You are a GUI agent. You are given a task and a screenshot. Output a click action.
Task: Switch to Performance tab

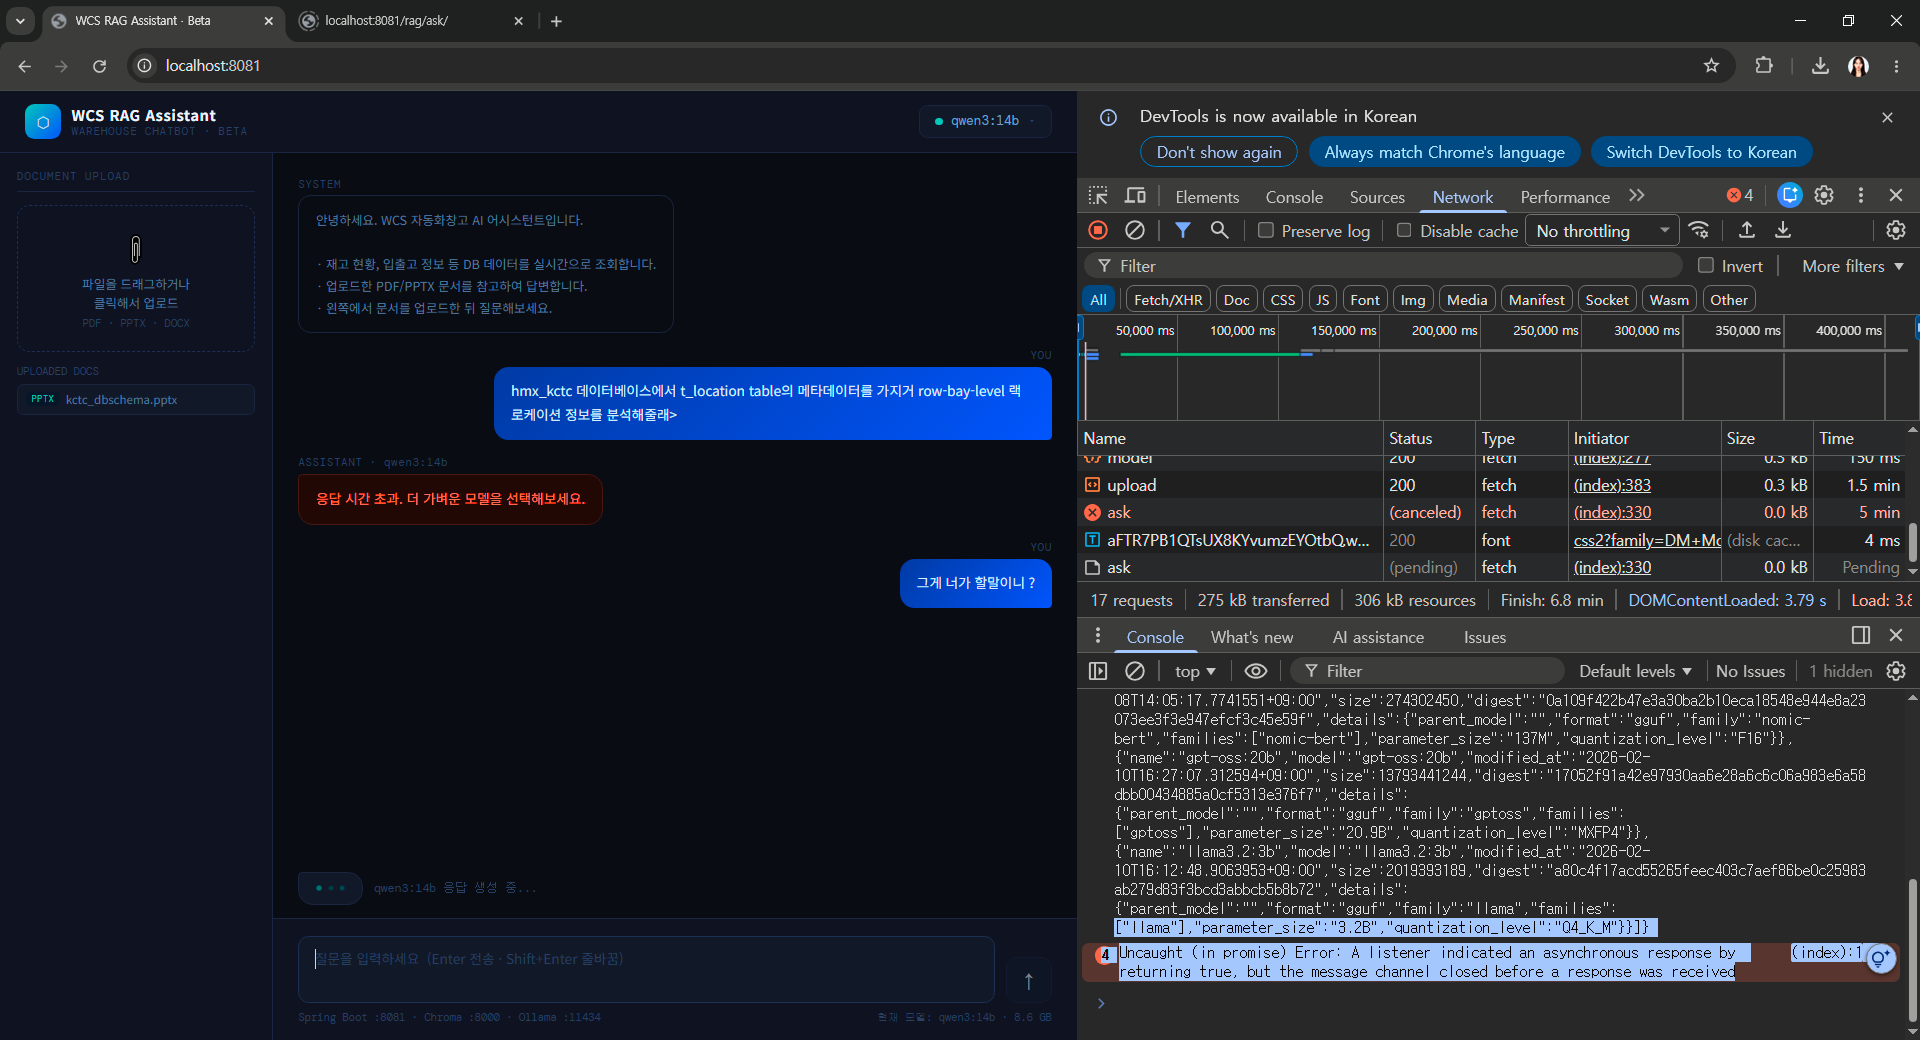(x=1565, y=197)
